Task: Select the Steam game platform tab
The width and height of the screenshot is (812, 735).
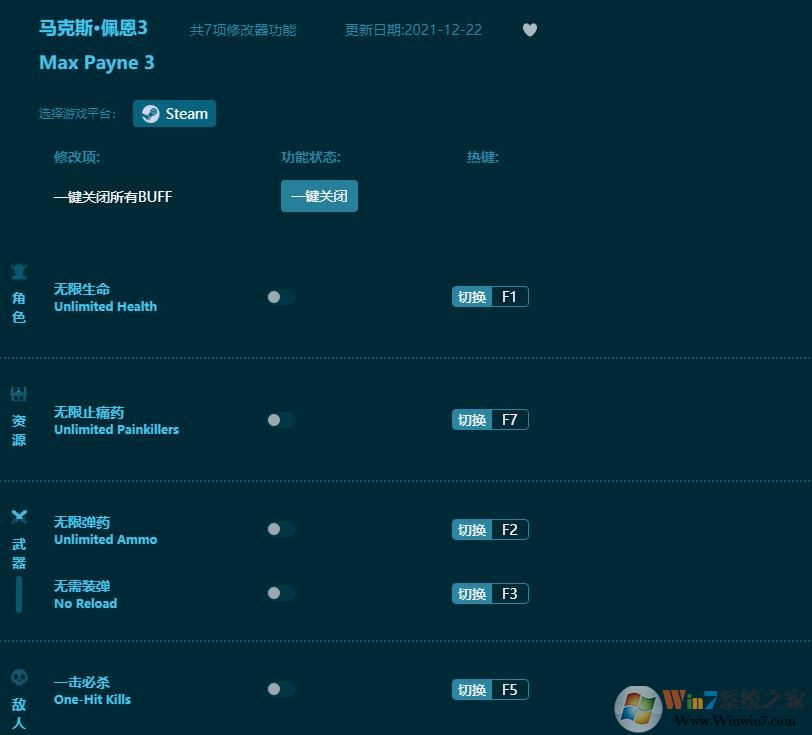Action: 174,113
